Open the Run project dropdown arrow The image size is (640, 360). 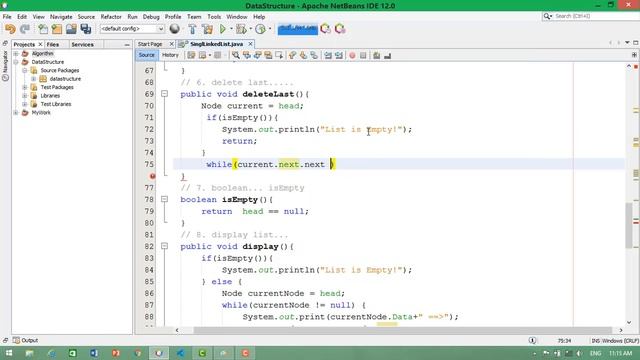231,29
